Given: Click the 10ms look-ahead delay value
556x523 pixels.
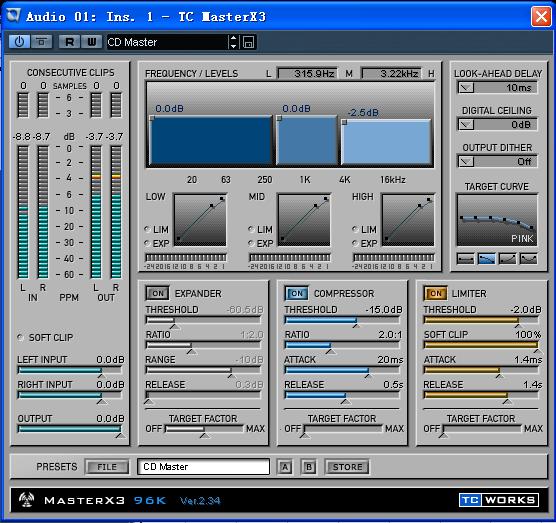Looking at the screenshot, I should click(x=519, y=88).
